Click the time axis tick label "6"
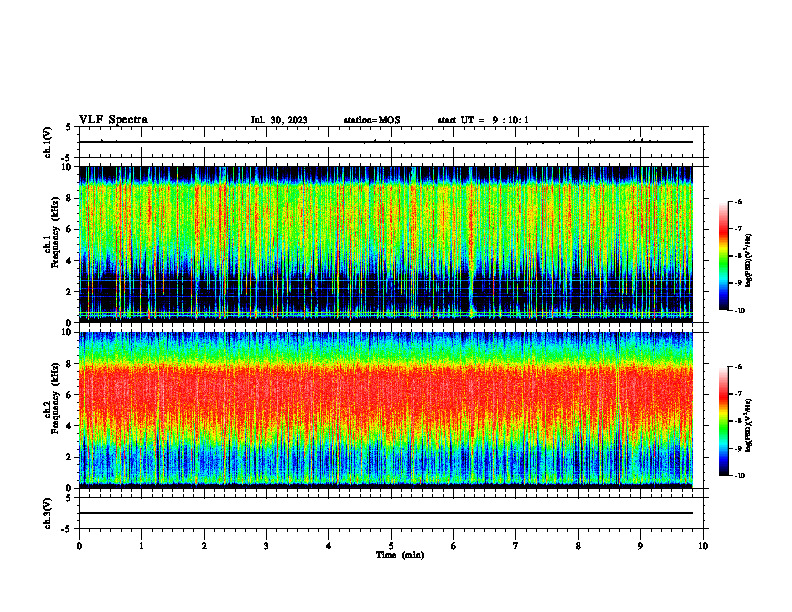 (x=454, y=546)
